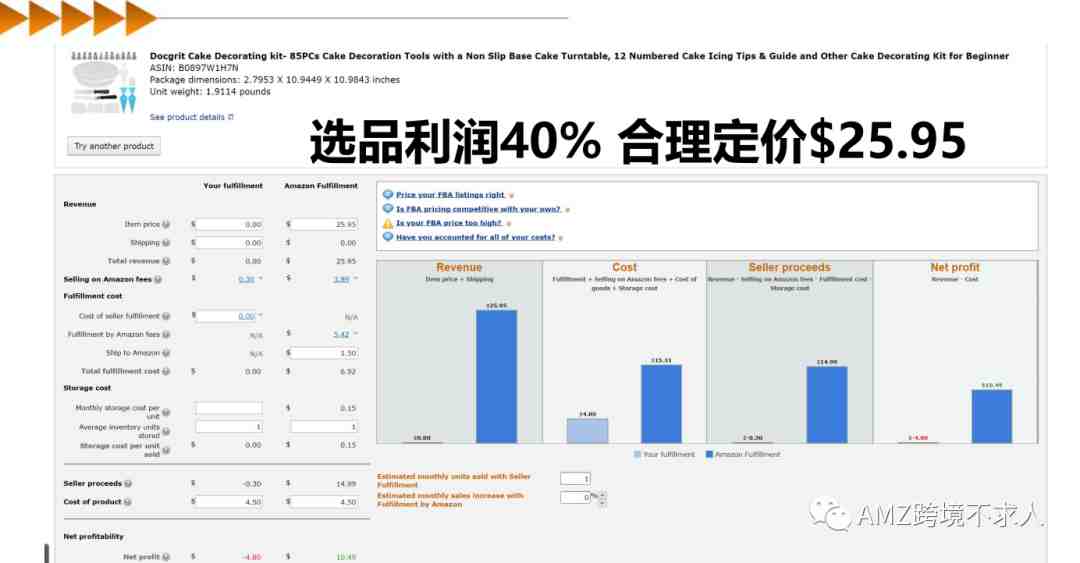
Task: Open help icon beside Total revenue
Action: [166, 261]
